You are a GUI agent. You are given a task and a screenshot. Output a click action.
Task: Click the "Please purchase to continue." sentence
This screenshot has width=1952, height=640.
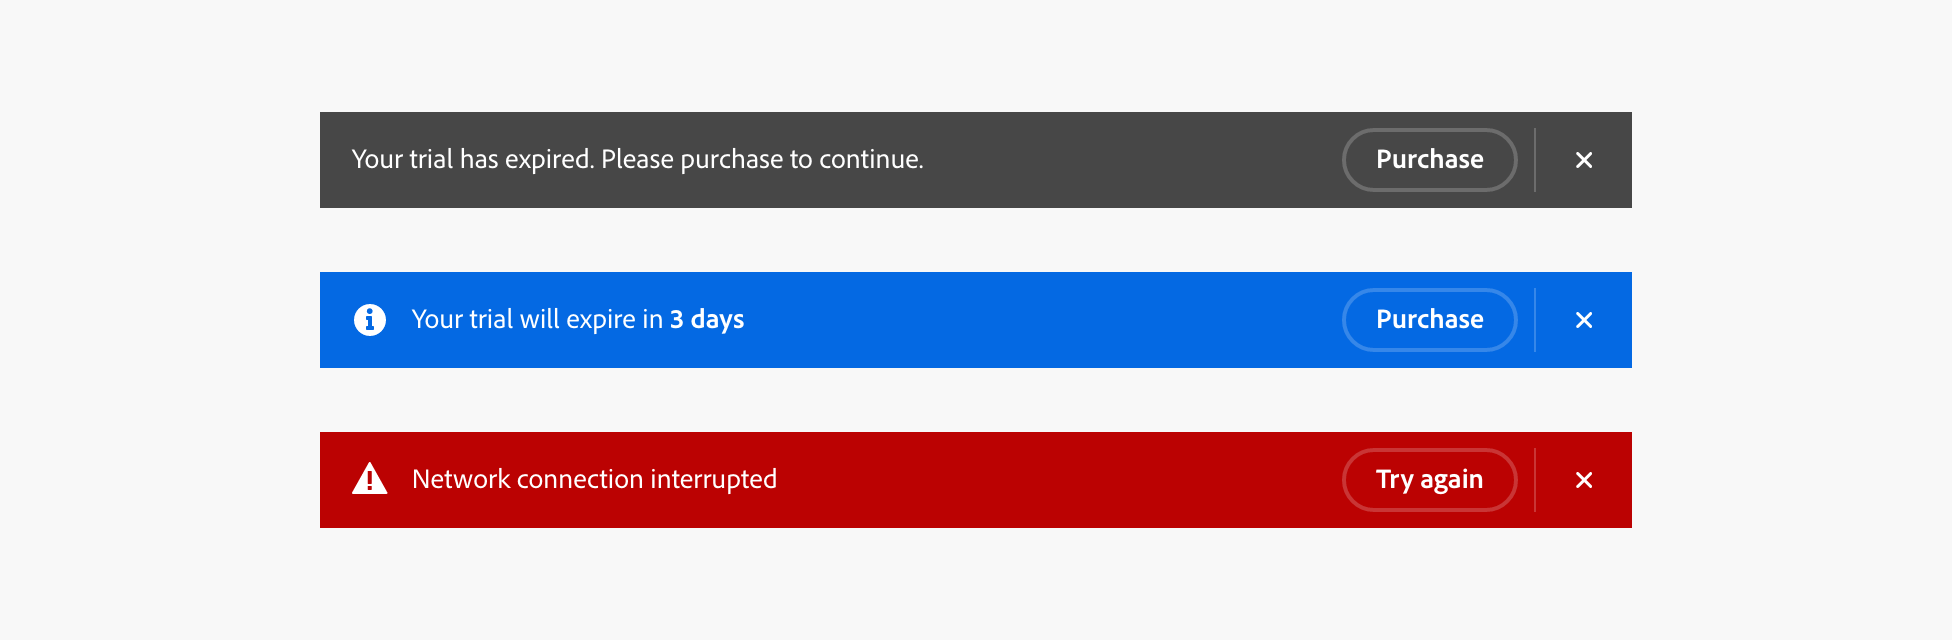pos(762,160)
